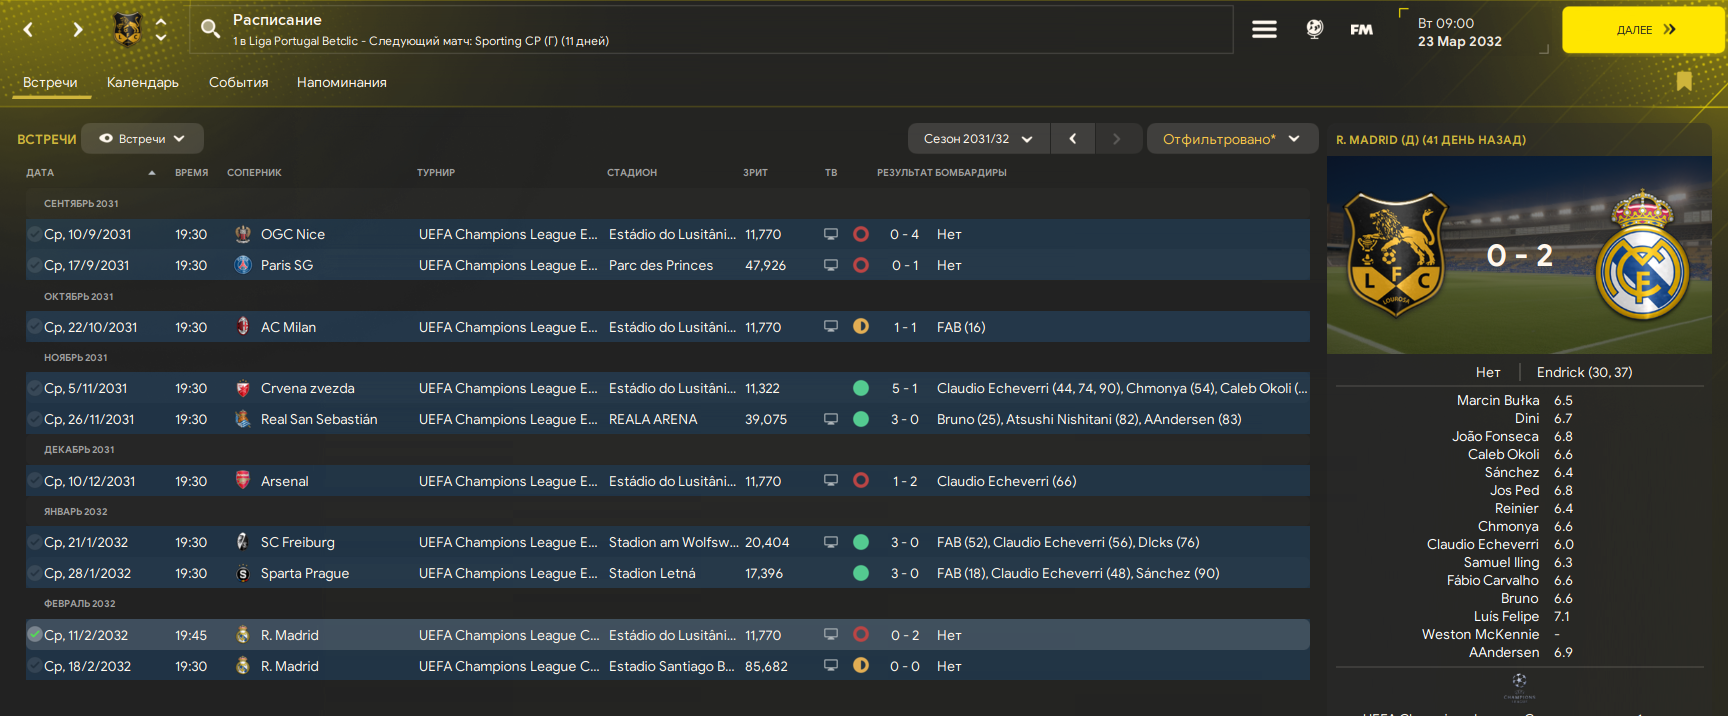The width and height of the screenshot is (1728, 716).
Task: Click draw result icon for AC Milan
Action: pos(861,327)
